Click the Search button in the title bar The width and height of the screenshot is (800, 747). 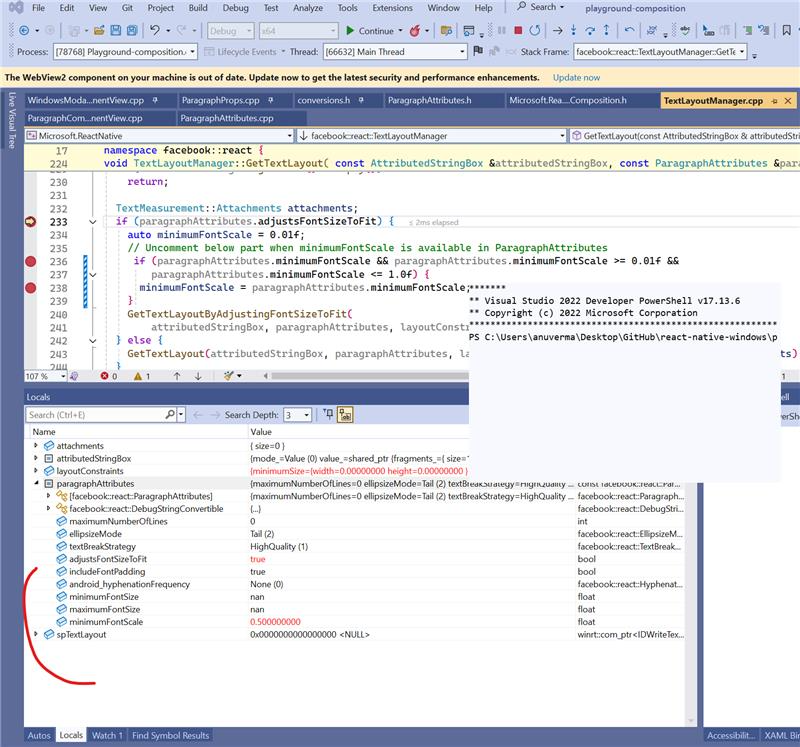tap(541, 7)
